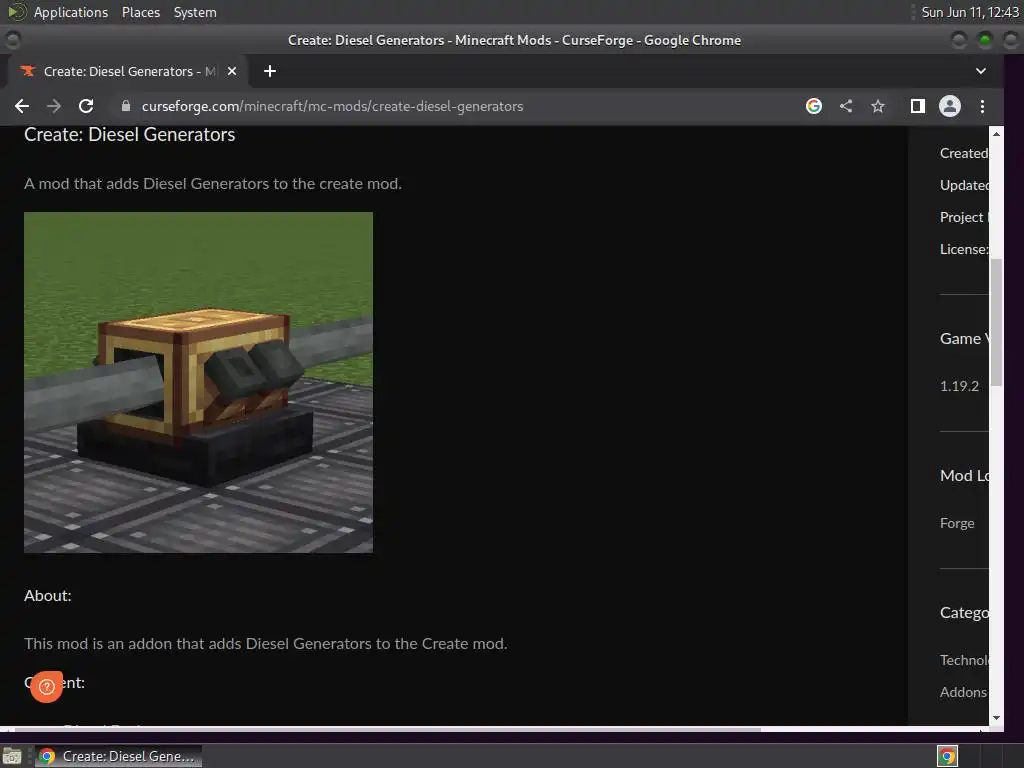Open the Chrome three-dot menu

click(x=982, y=106)
